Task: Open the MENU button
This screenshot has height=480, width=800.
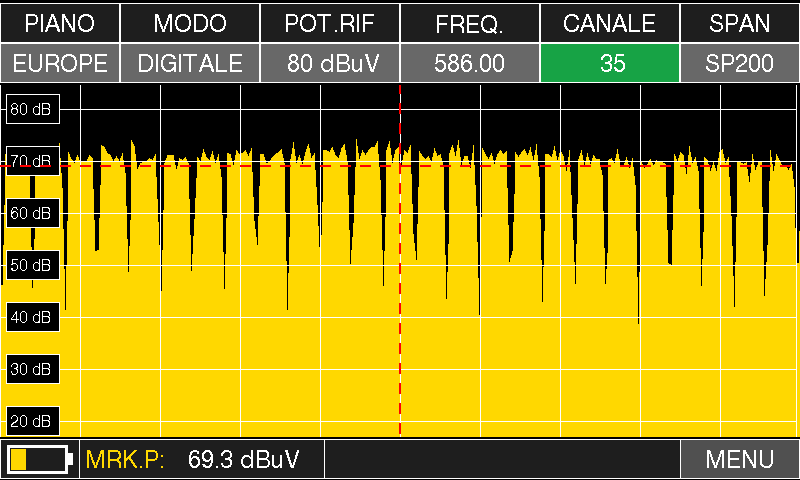Action: [x=740, y=459]
